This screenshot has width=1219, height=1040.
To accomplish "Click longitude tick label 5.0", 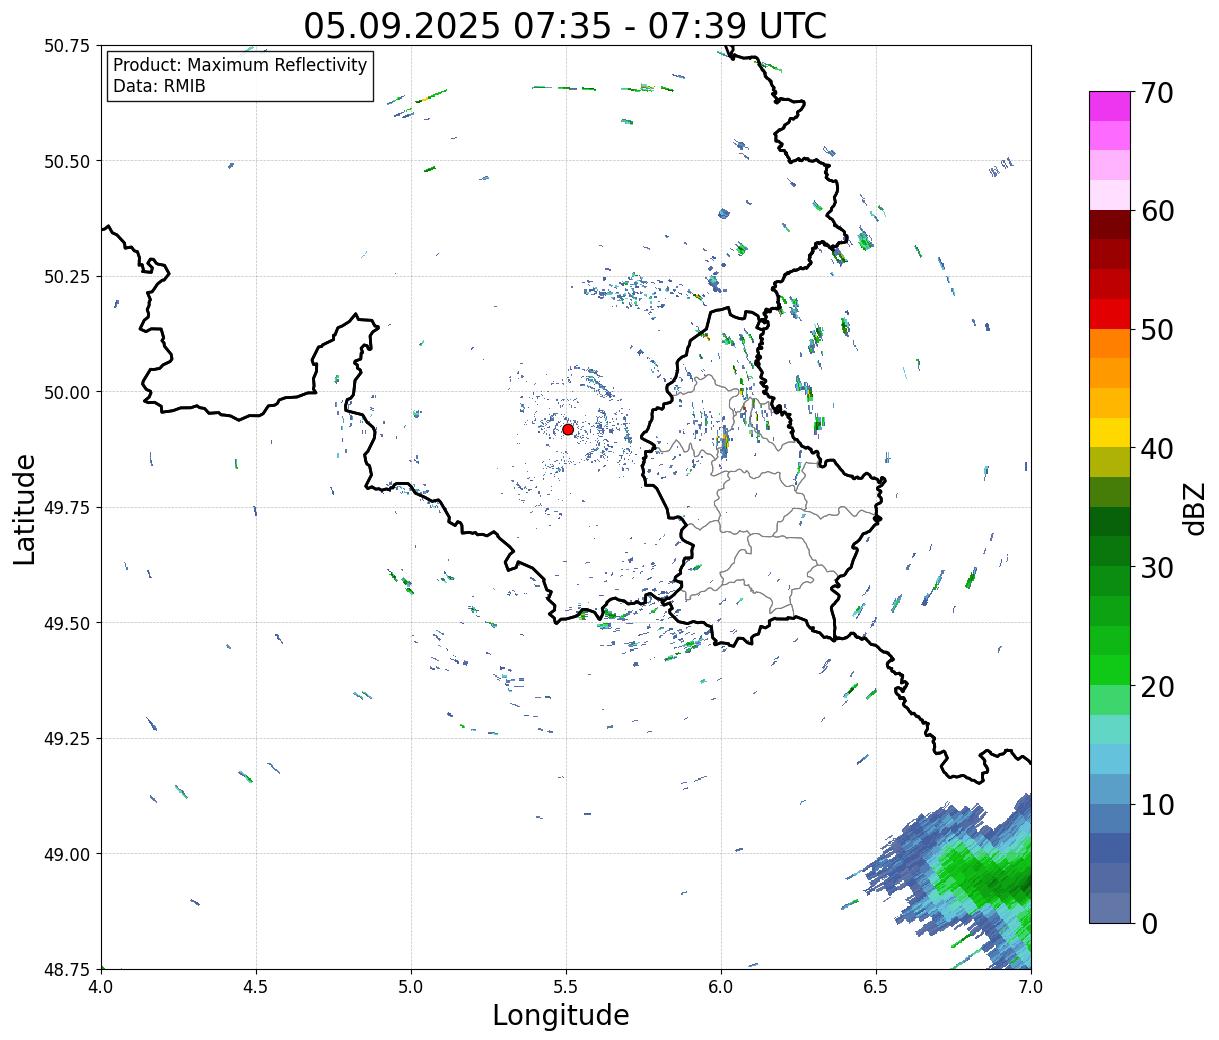I will (411, 986).
